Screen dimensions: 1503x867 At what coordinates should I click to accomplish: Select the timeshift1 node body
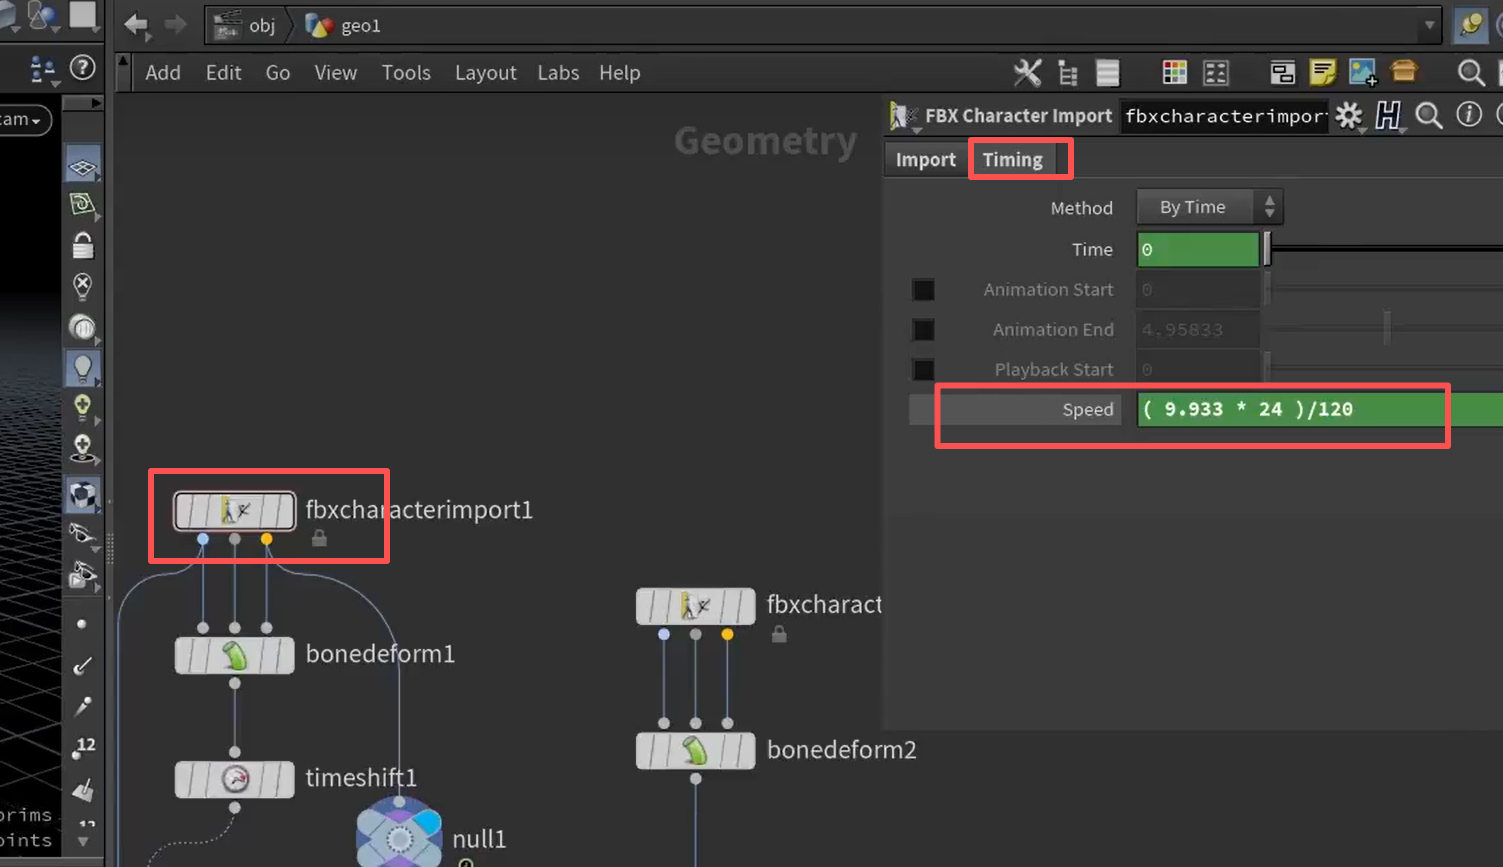click(235, 780)
